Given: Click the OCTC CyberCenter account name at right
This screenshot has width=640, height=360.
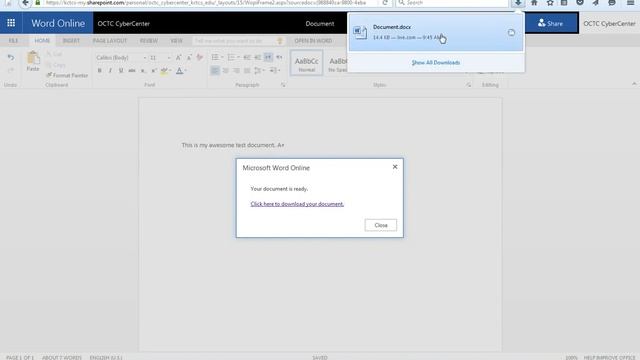Looking at the screenshot, I should [609, 23].
